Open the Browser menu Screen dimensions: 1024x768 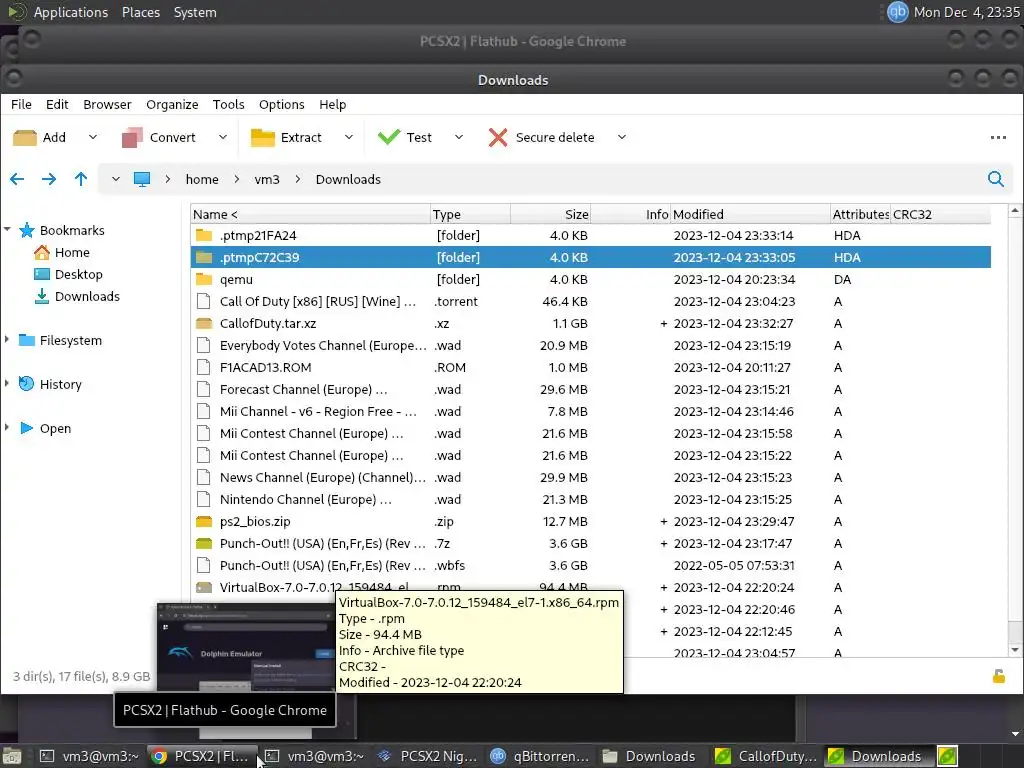(107, 104)
